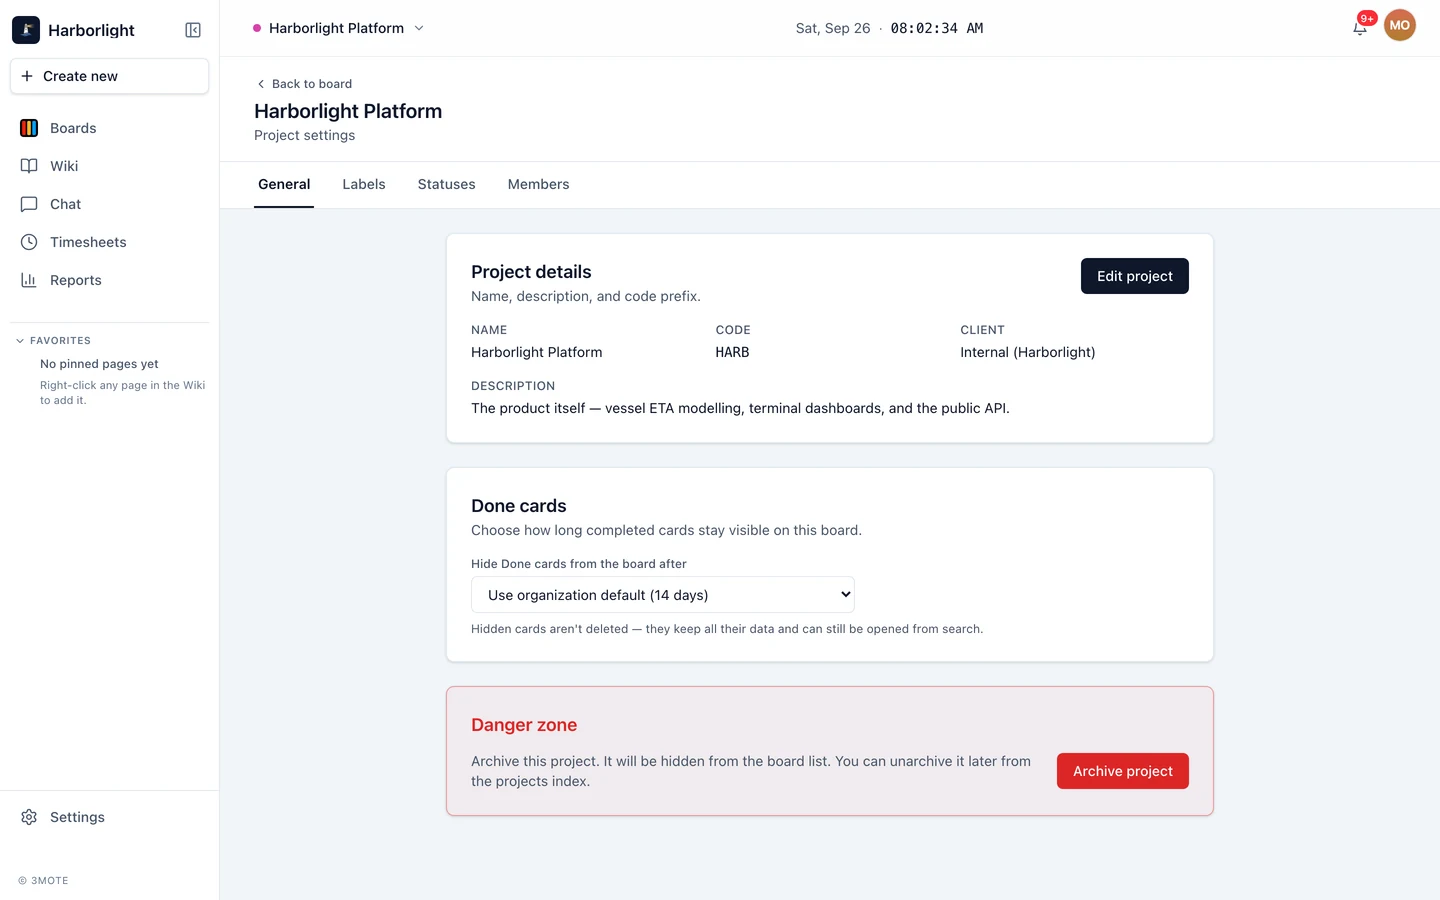Image resolution: width=1440 pixels, height=900 pixels.
Task: Click the 08:02:34 AM clock text
Action: click(x=937, y=28)
